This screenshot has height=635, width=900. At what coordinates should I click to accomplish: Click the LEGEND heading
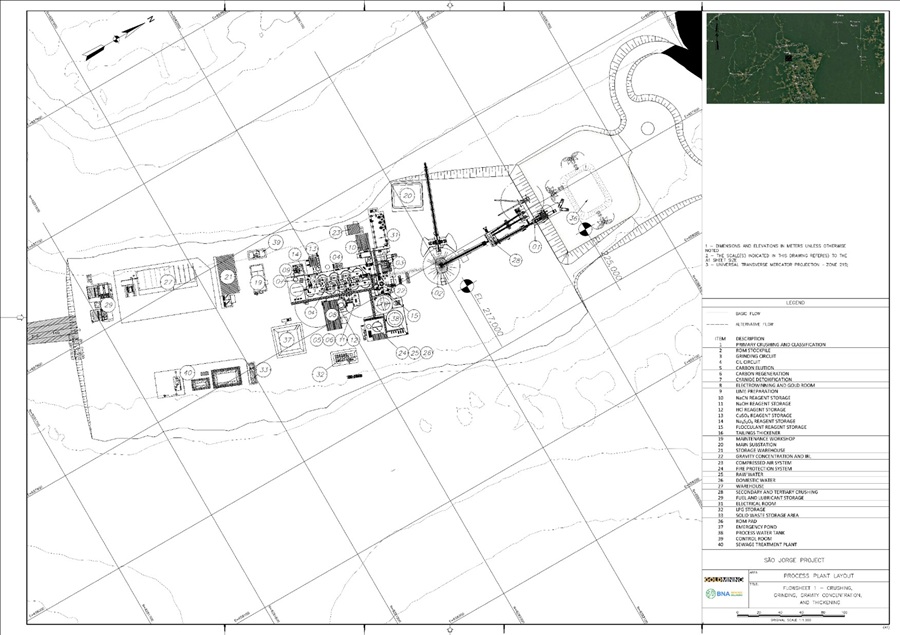(796, 303)
